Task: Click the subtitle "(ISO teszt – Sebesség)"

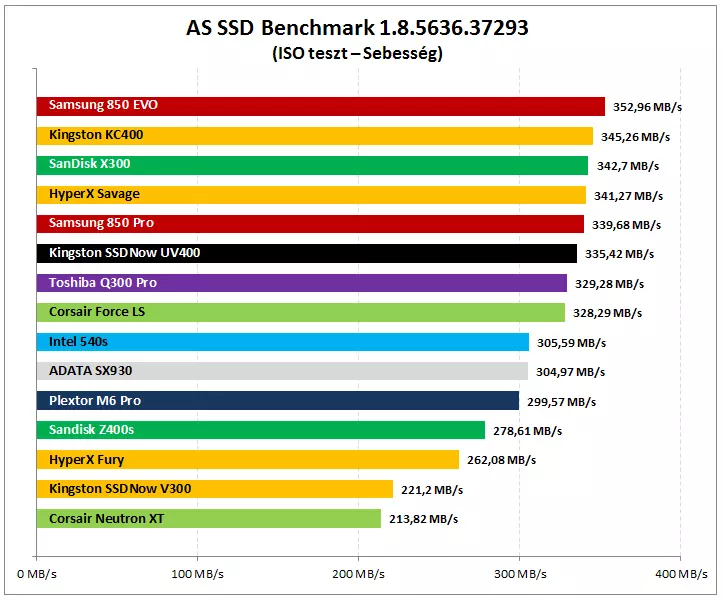Action: (x=357, y=53)
